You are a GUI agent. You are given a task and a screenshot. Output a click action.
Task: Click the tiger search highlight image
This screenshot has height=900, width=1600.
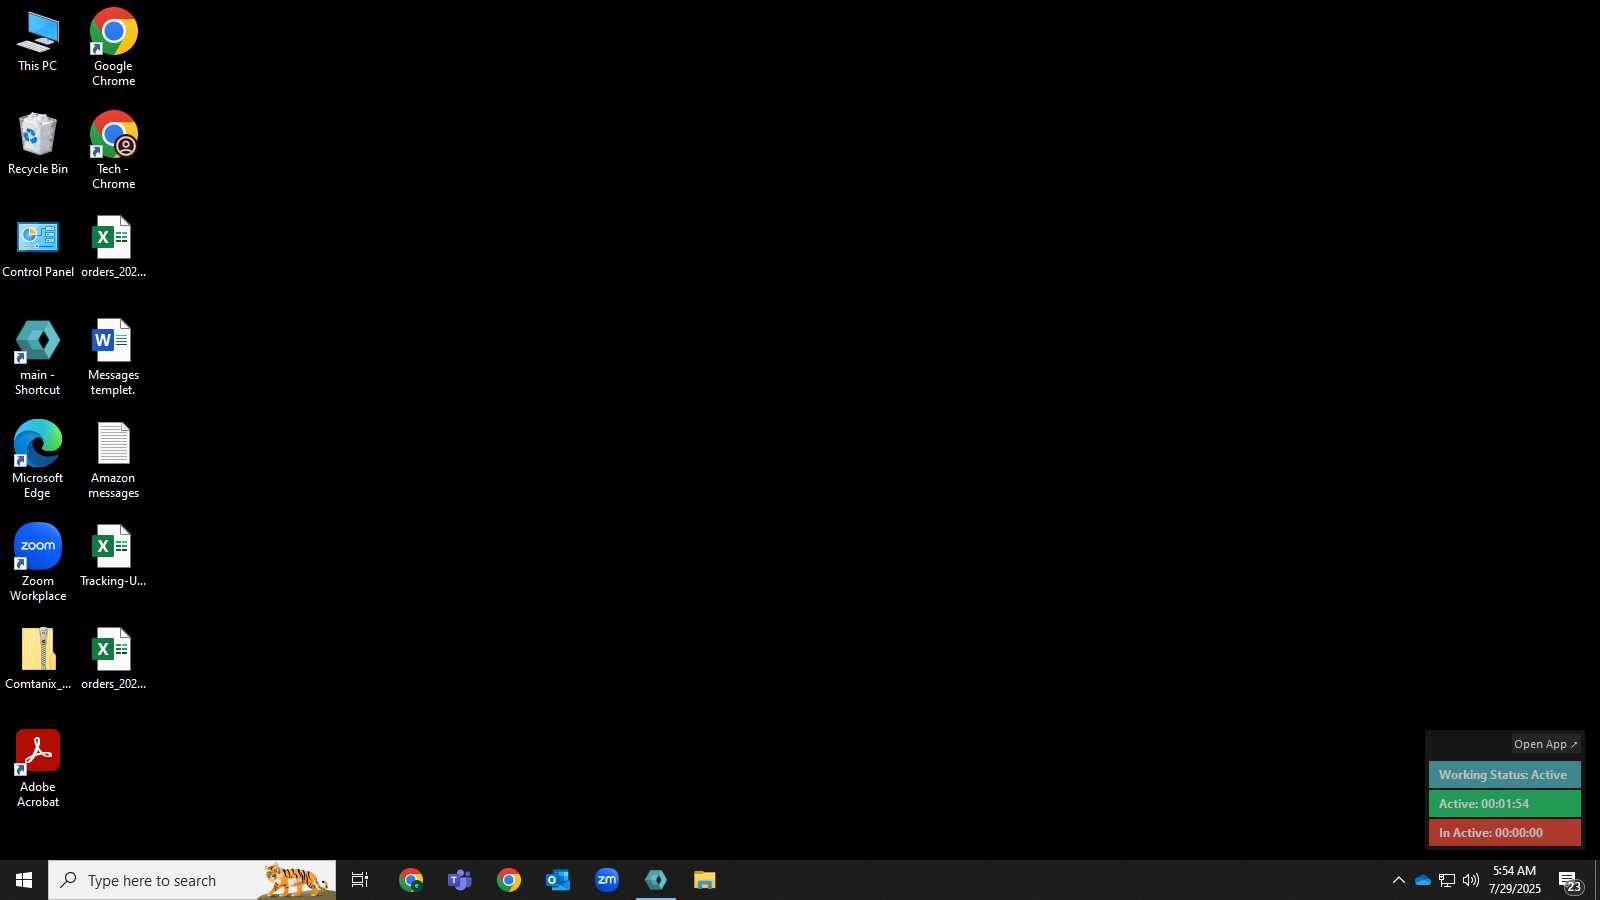(x=295, y=880)
